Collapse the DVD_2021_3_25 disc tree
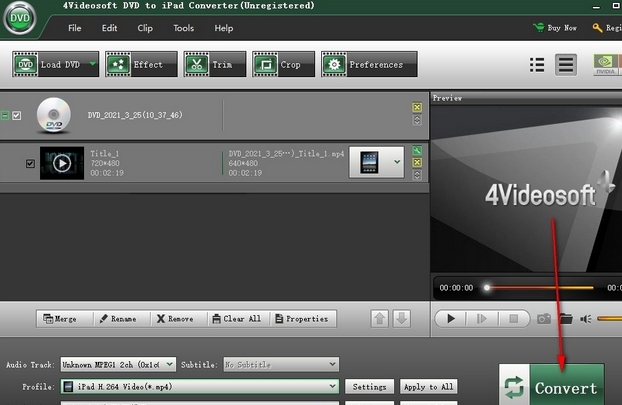Viewport: 622px width, 405px height. pyautogui.click(x=5, y=115)
